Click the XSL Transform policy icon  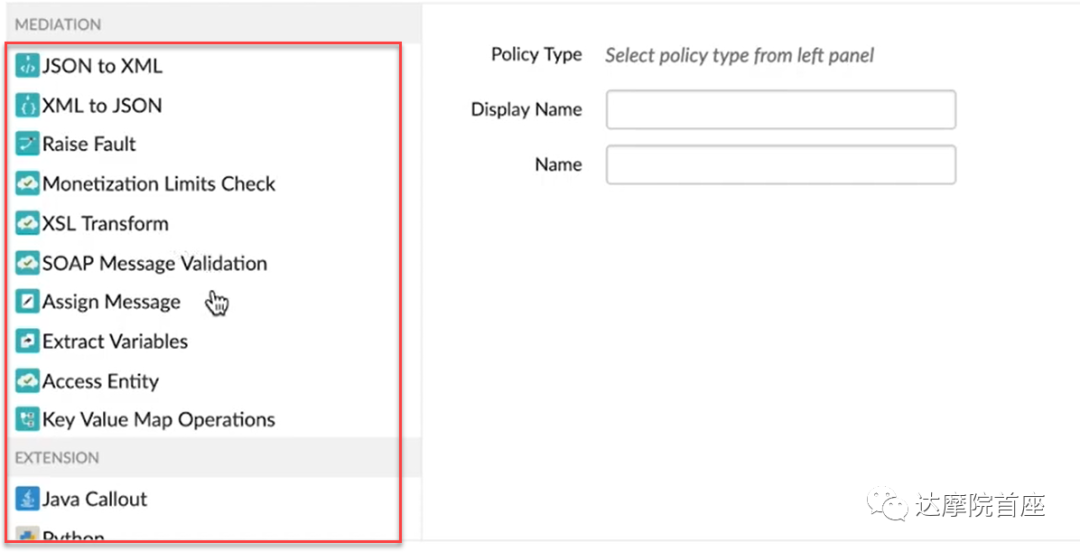[x=27, y=224]
